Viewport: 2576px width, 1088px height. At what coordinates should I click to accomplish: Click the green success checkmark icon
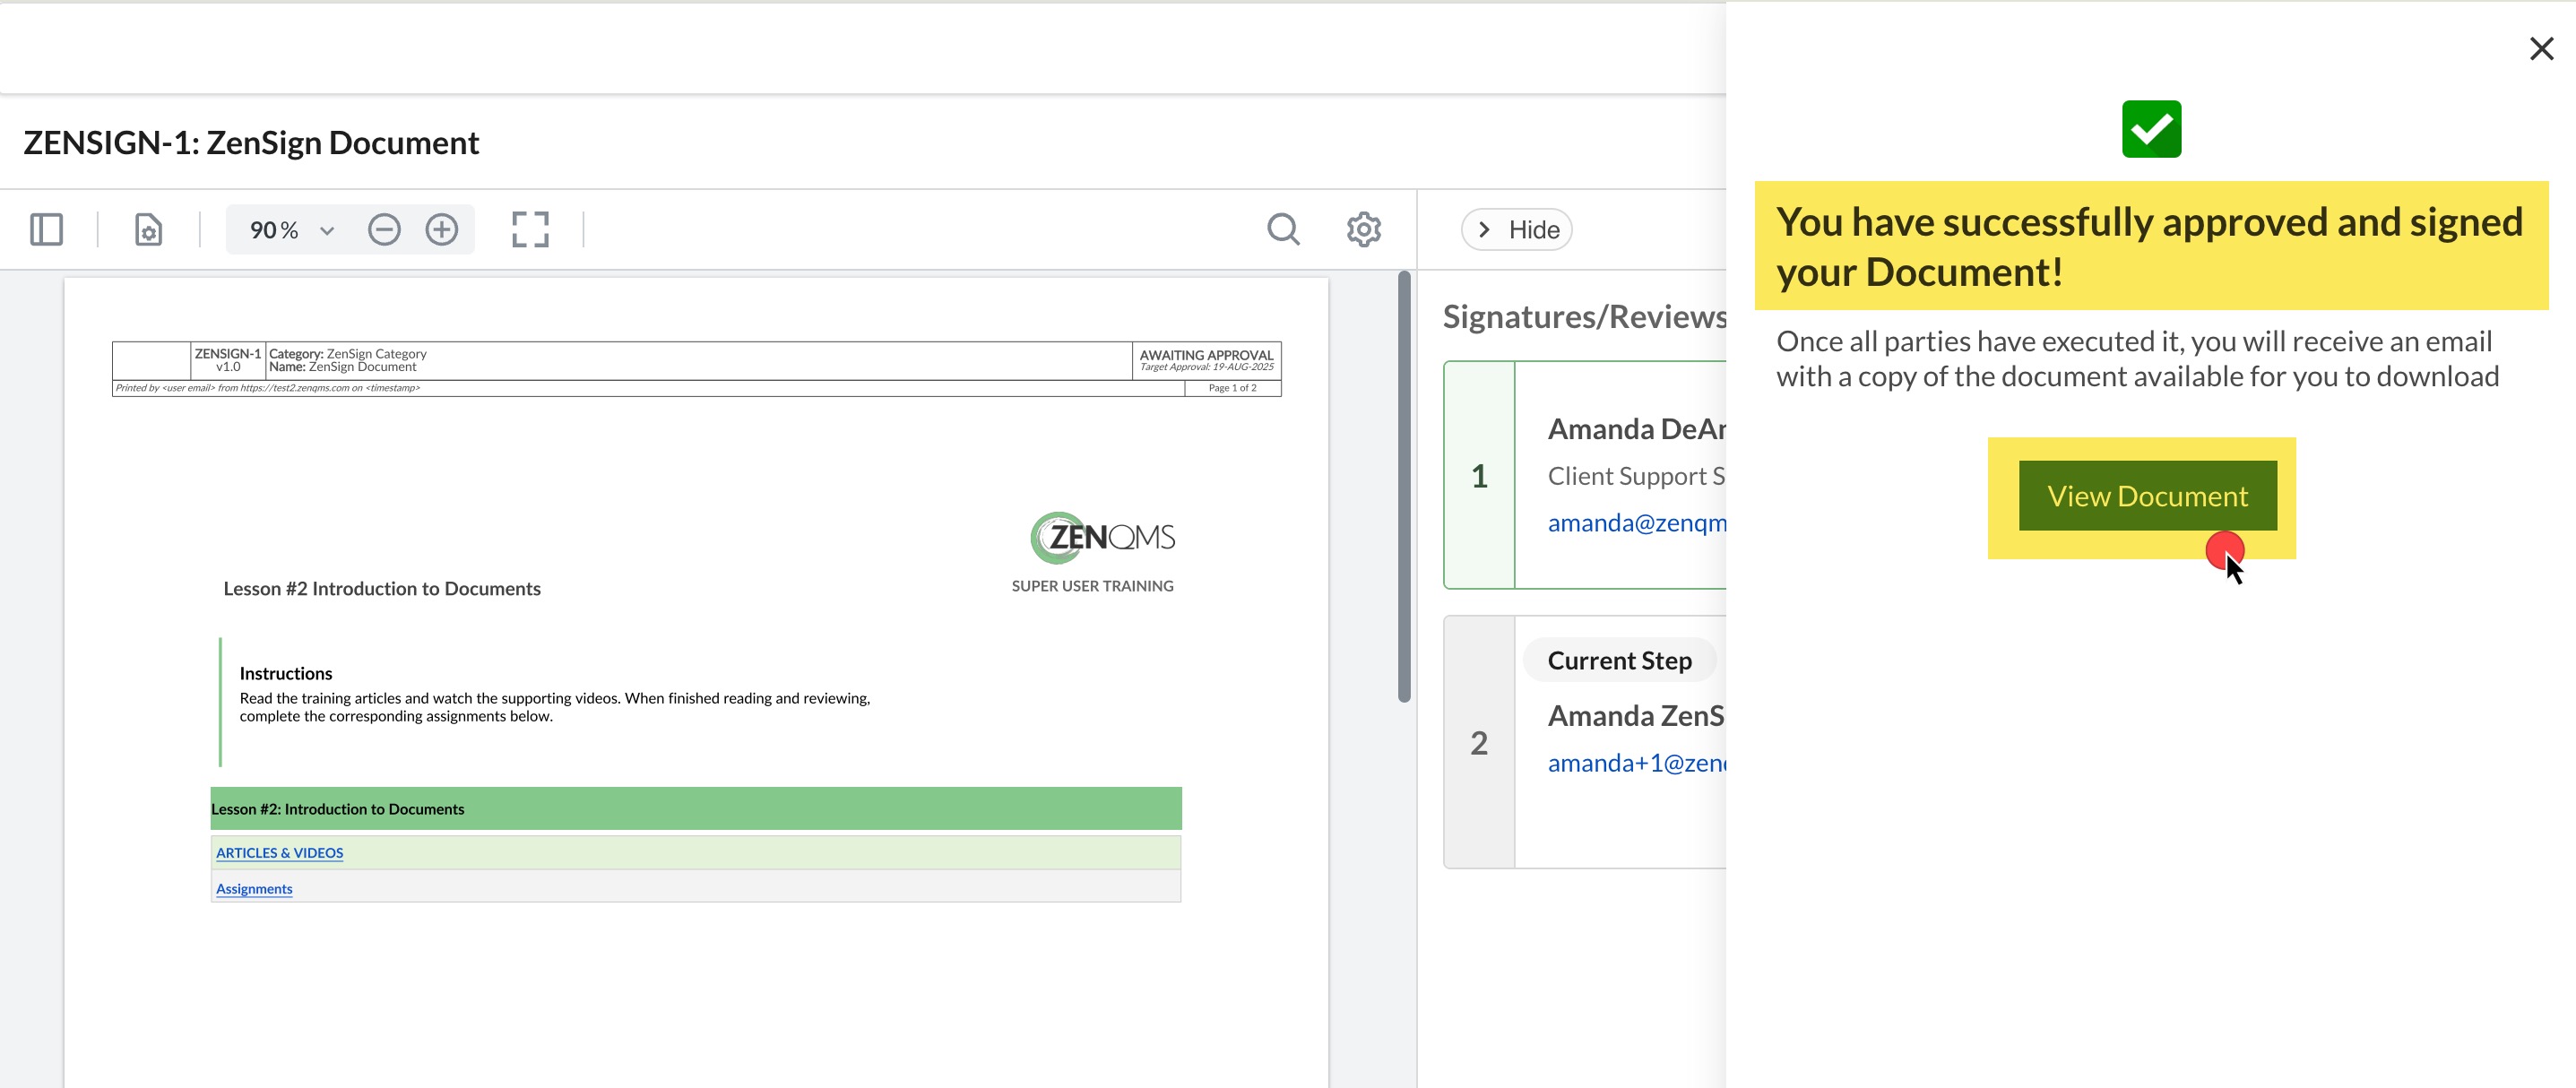coord(2151,129)
